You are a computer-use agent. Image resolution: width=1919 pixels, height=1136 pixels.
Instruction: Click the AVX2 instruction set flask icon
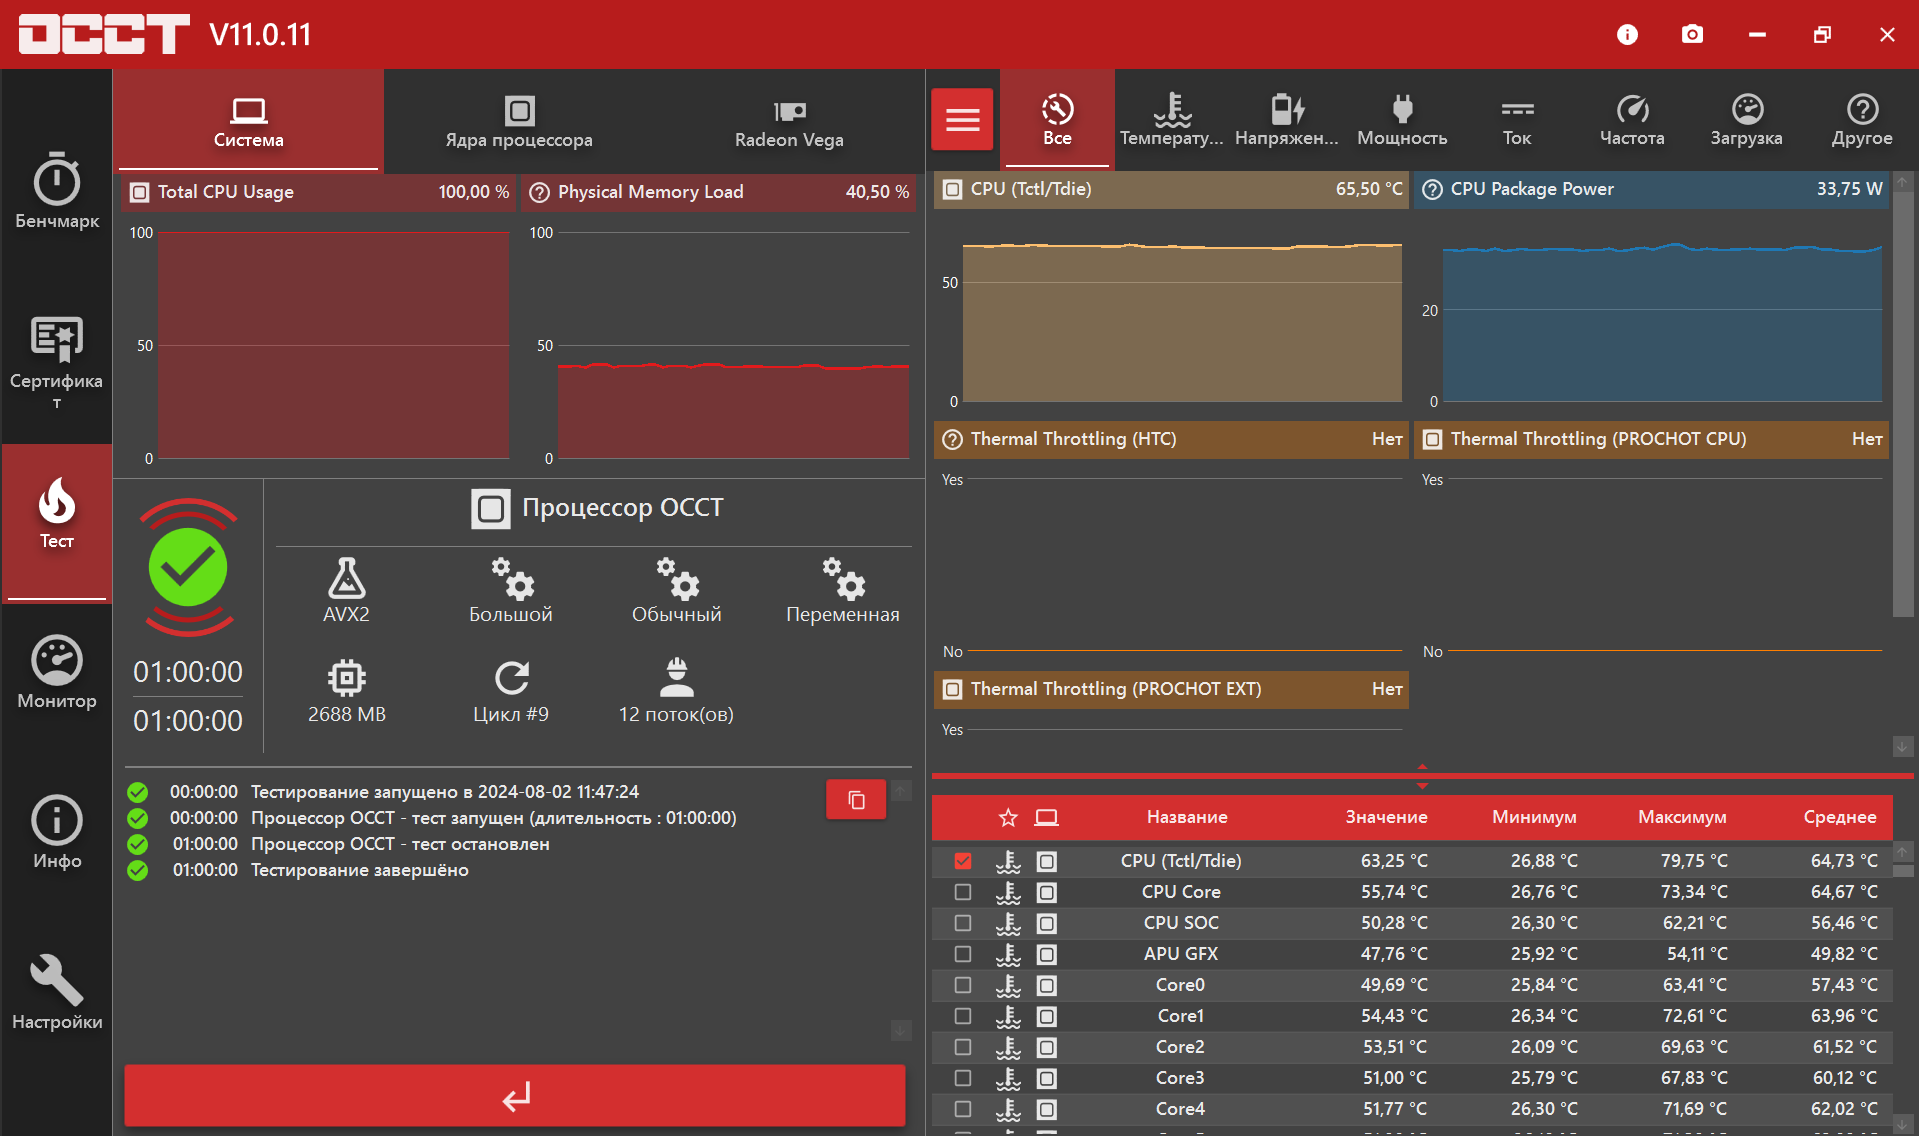(346, 578)
